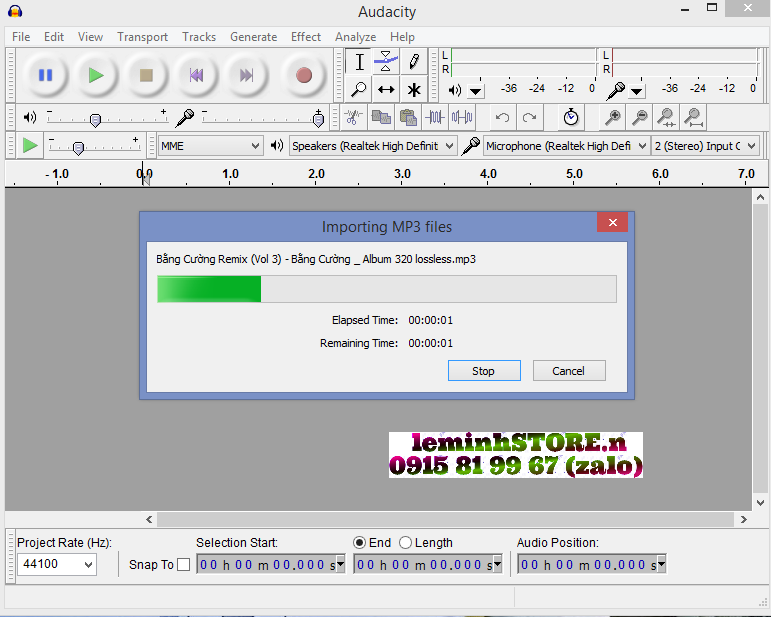Close the Importing MP3 files dialog

pos(612,222)
